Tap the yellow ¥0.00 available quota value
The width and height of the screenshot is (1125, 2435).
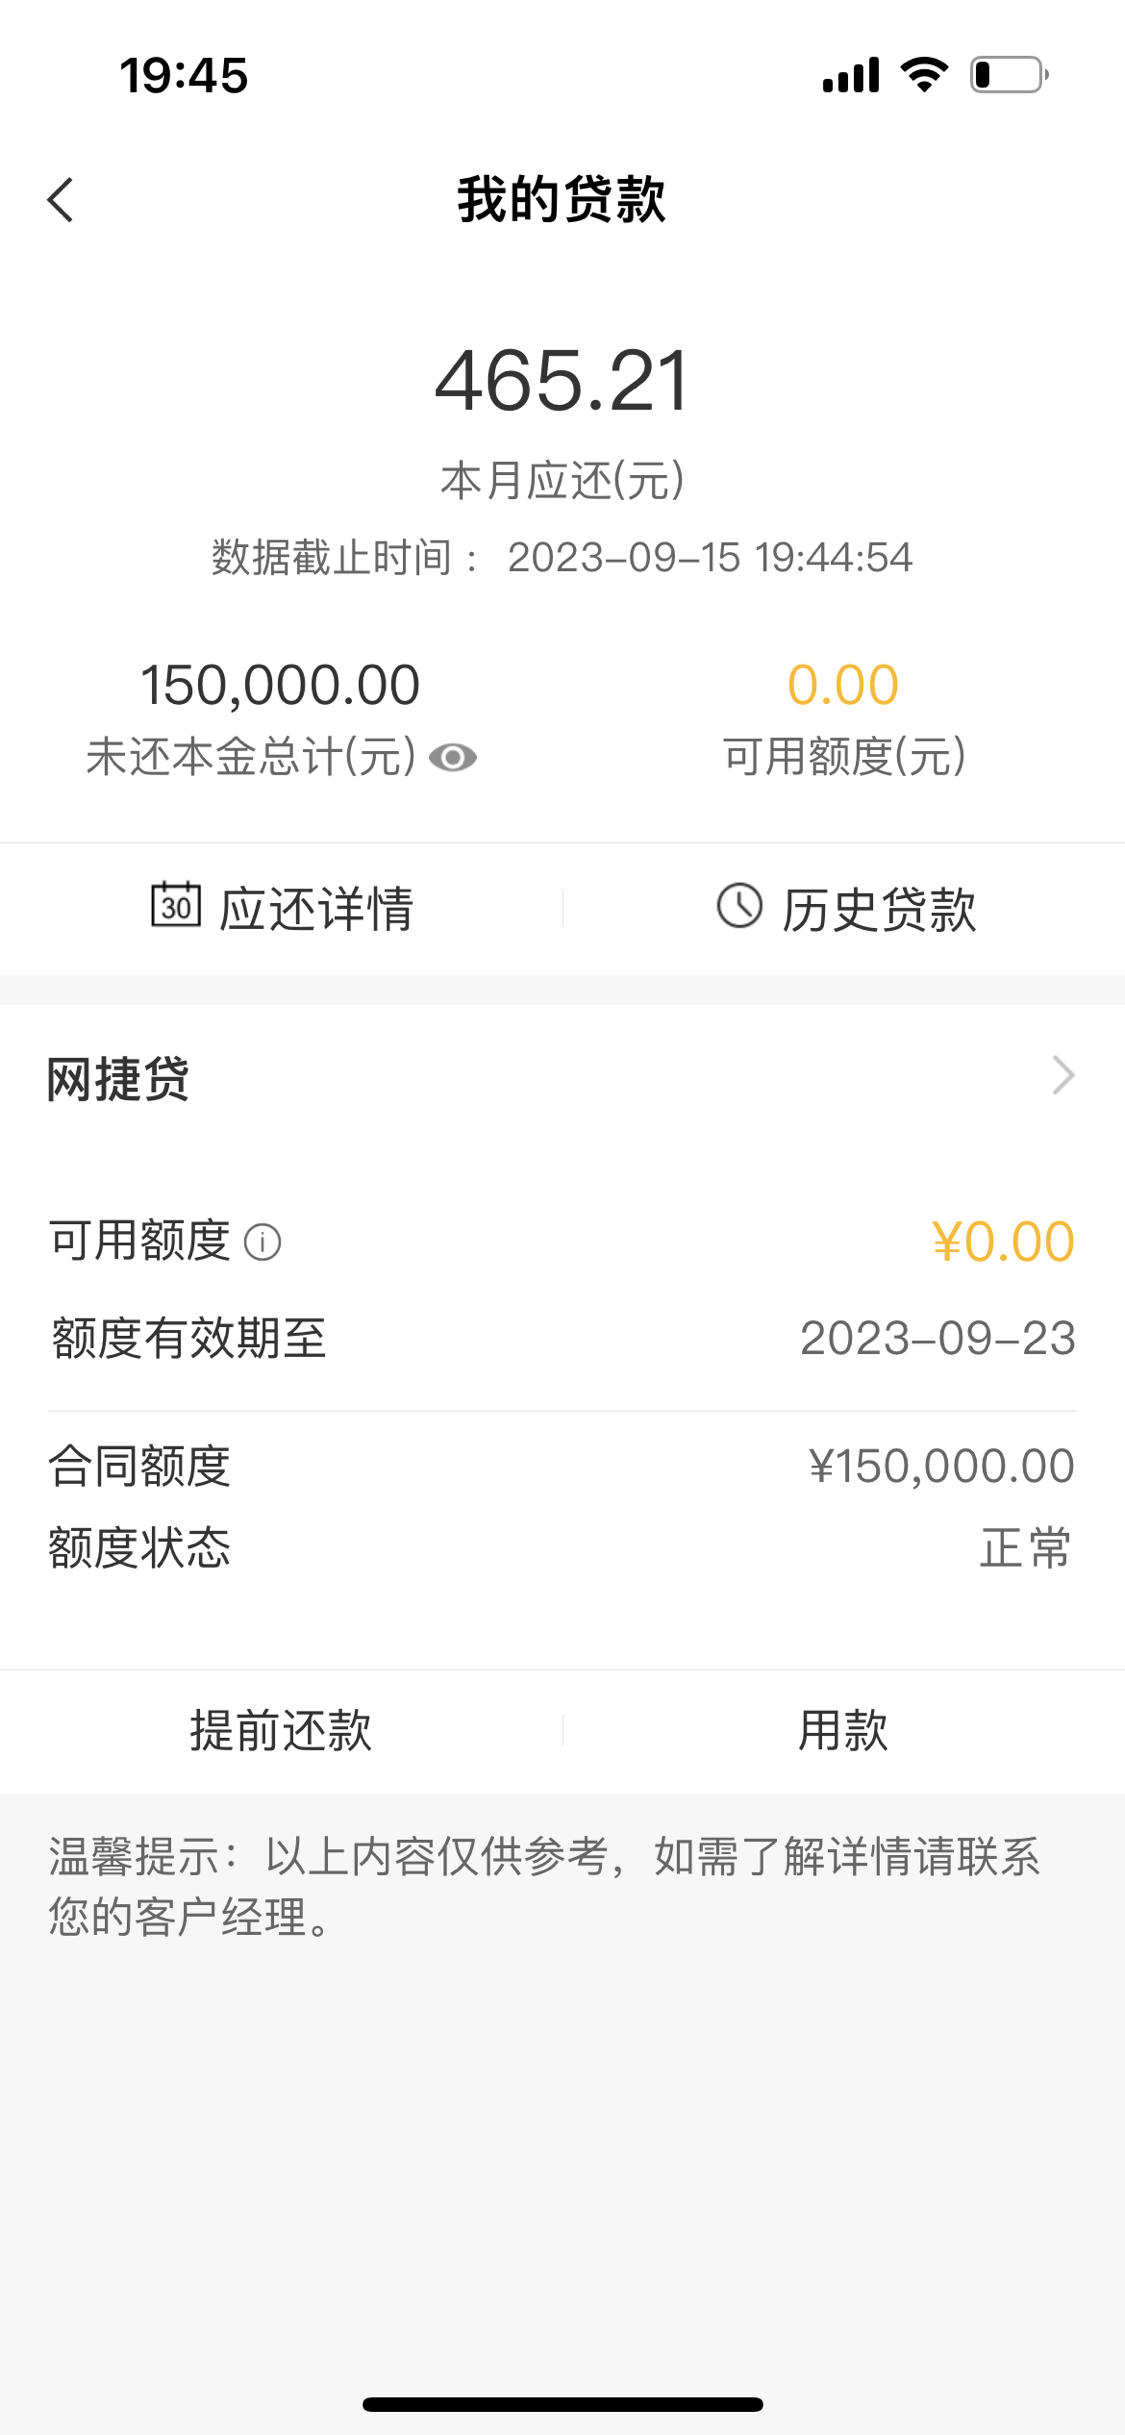(x=1003, y=1242)
